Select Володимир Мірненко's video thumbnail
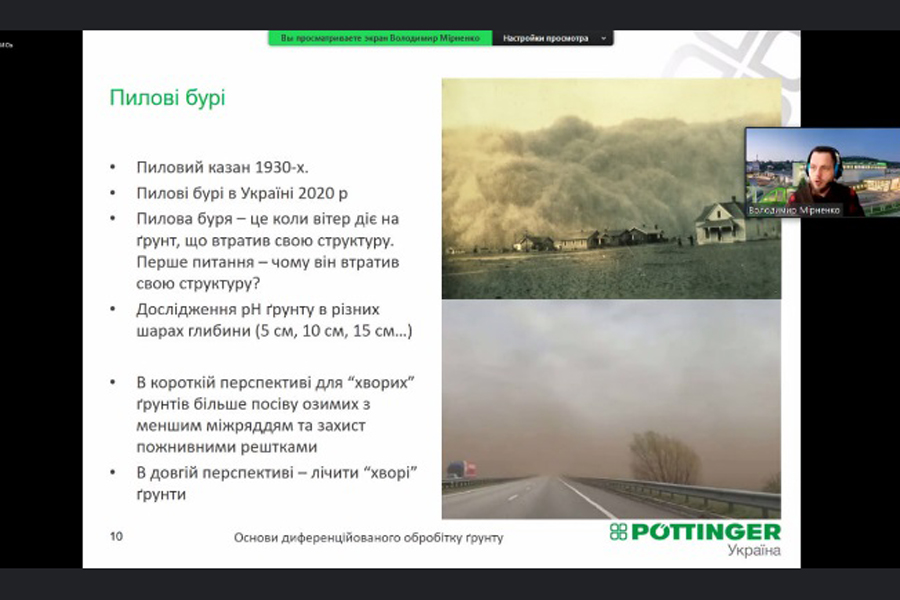This screenshot has height=600, width=900. 822,172
